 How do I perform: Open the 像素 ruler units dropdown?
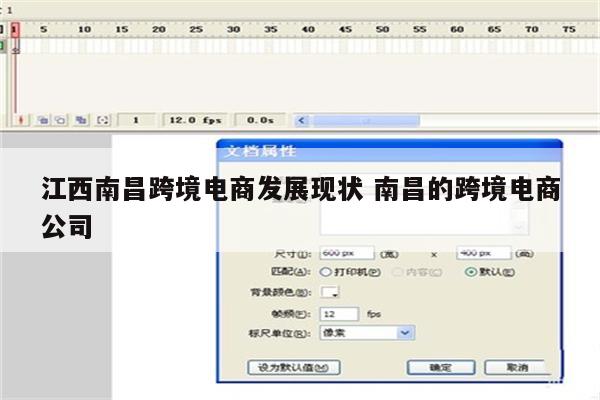pyautogui.click(x=405, y=333)
